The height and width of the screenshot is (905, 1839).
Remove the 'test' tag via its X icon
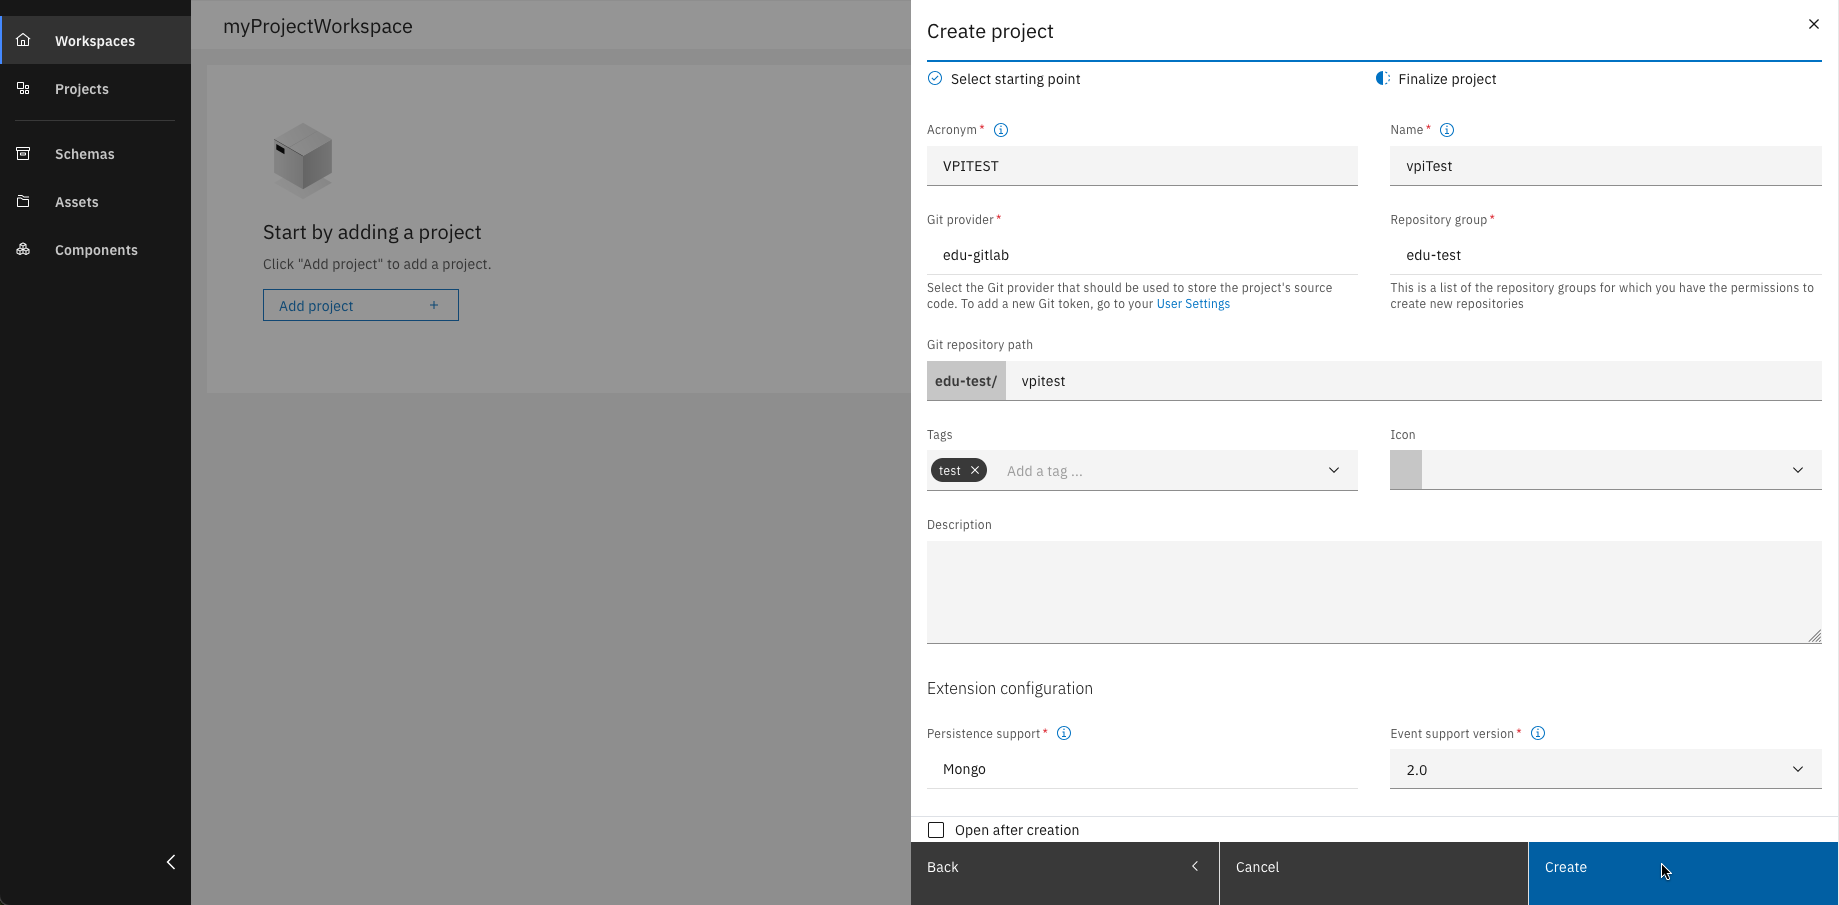(x=973, y=470)
